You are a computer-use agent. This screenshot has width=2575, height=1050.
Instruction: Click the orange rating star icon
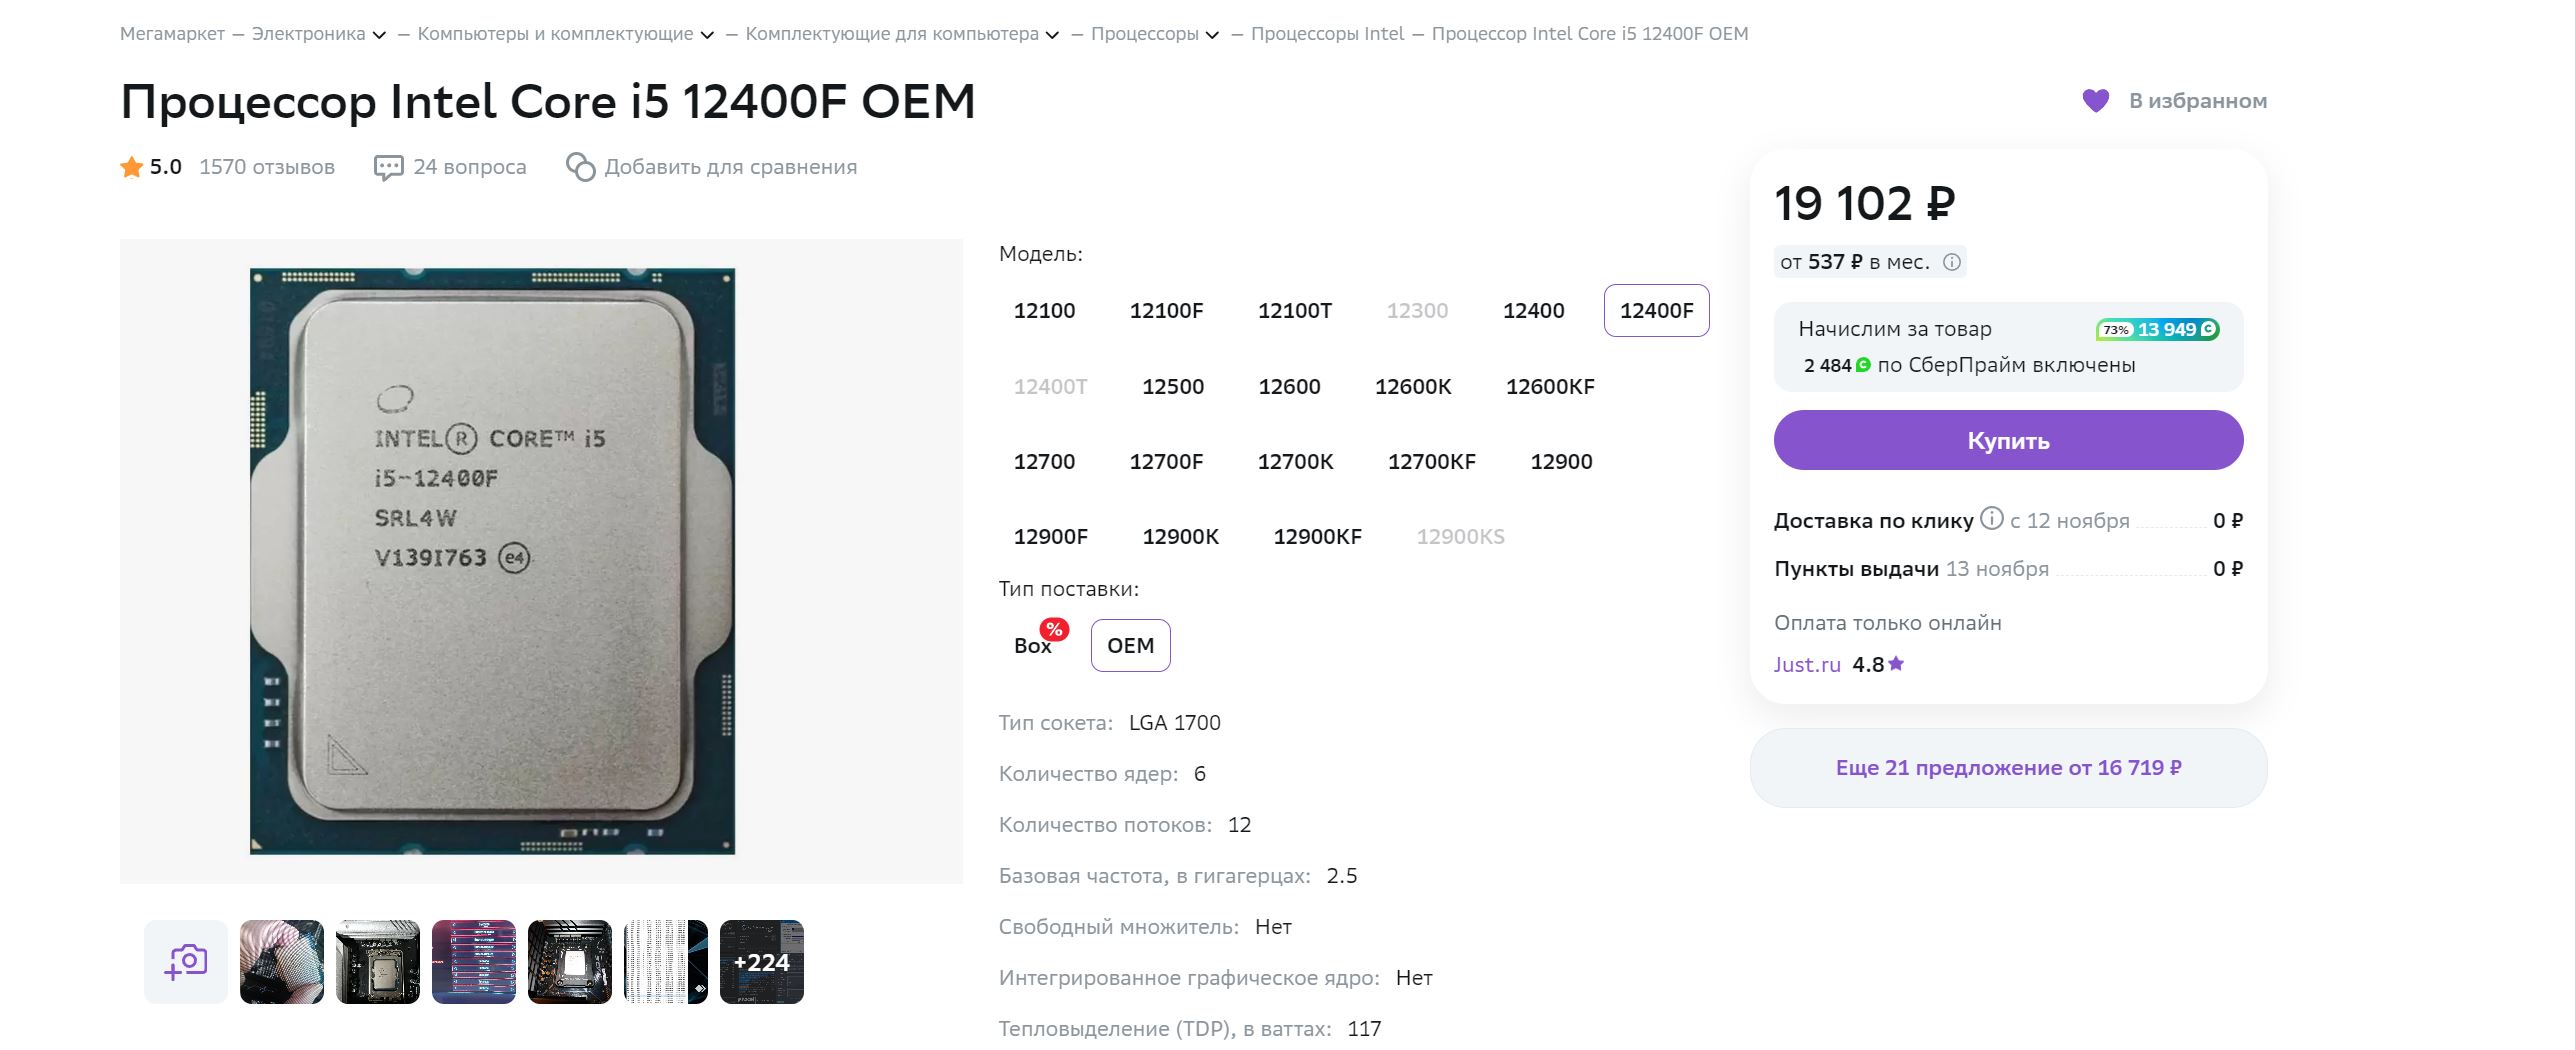[x=131, y=167]
